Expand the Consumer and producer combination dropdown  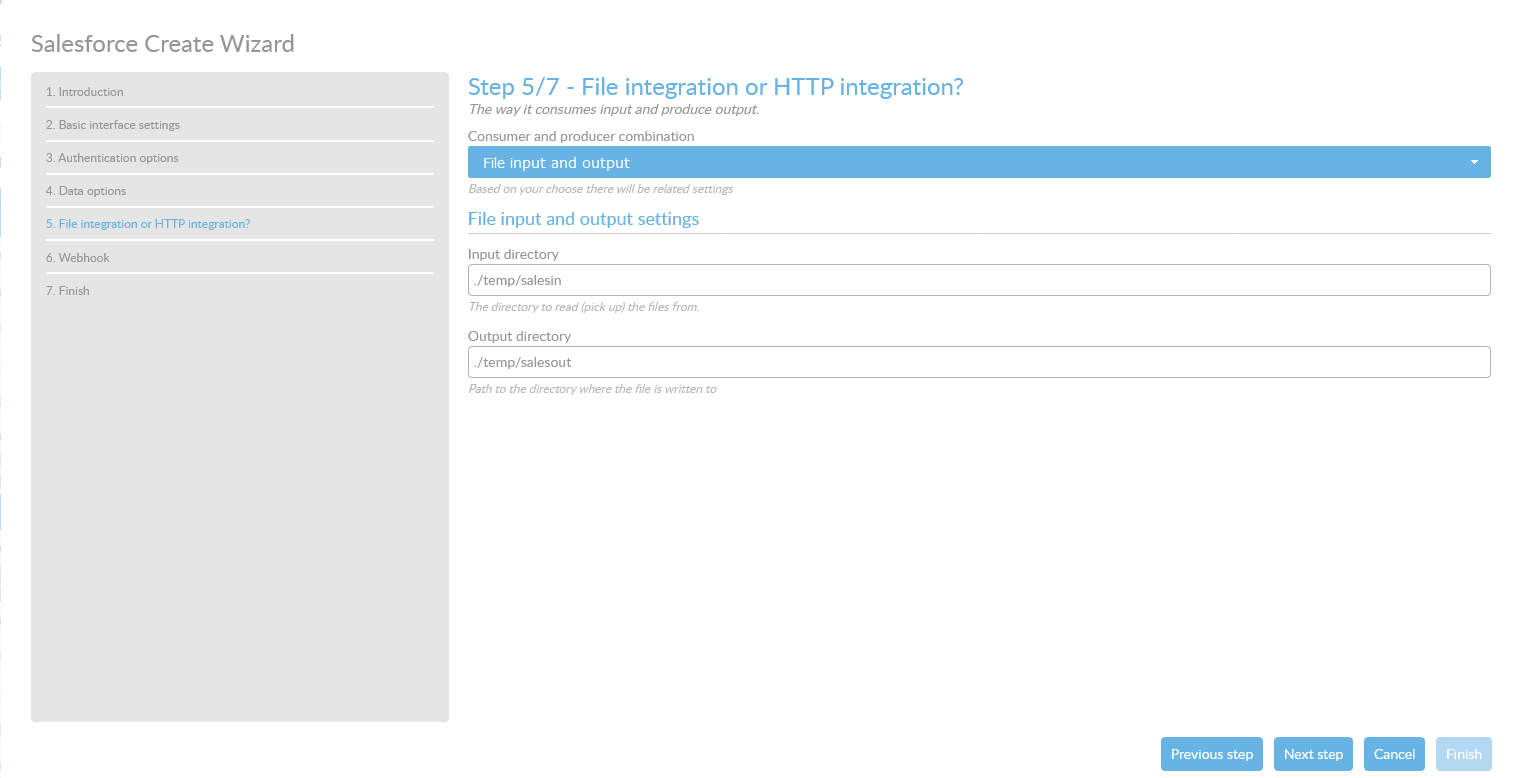[978, 162]
